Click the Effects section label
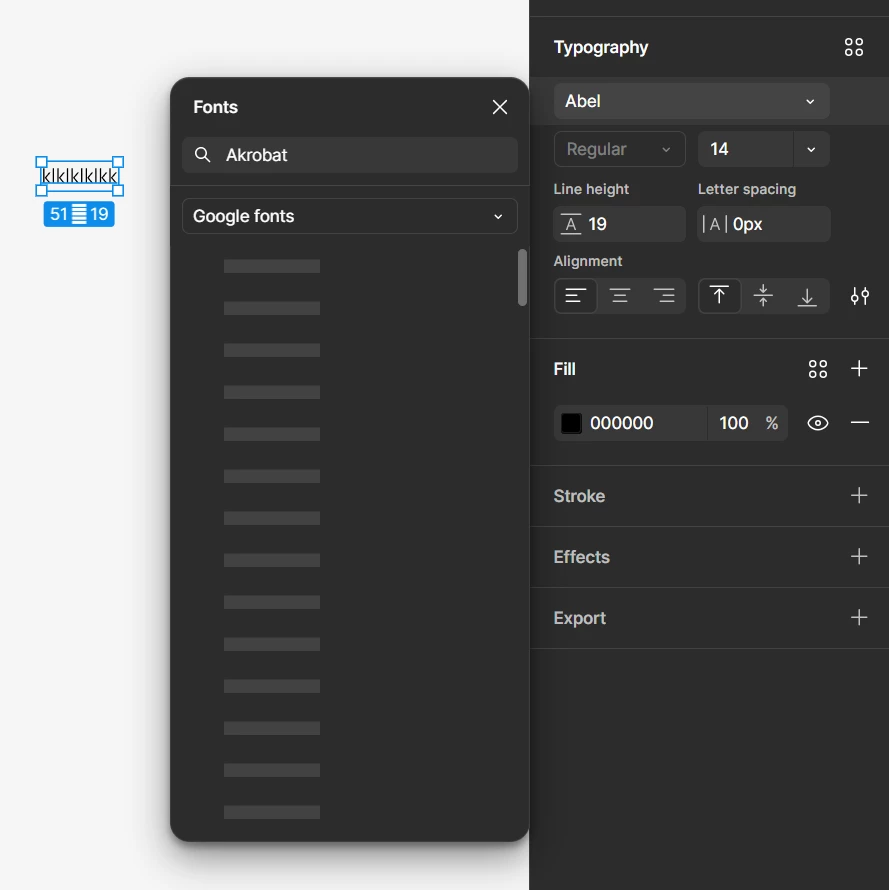889x890 pixels. (x=581, y=557)
